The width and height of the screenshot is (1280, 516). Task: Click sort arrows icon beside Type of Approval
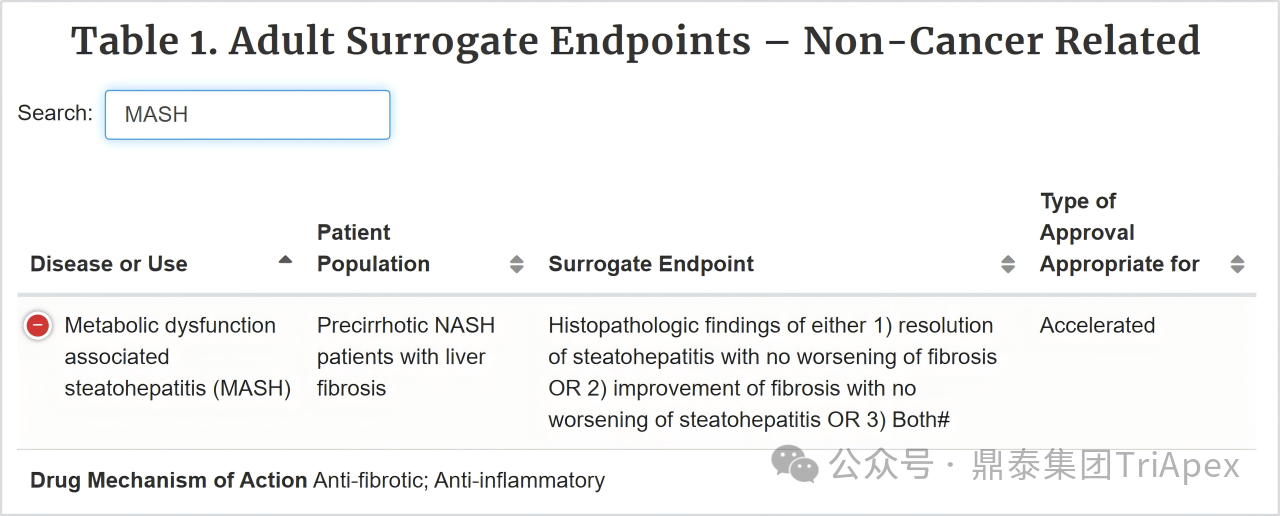(1237, 264)
